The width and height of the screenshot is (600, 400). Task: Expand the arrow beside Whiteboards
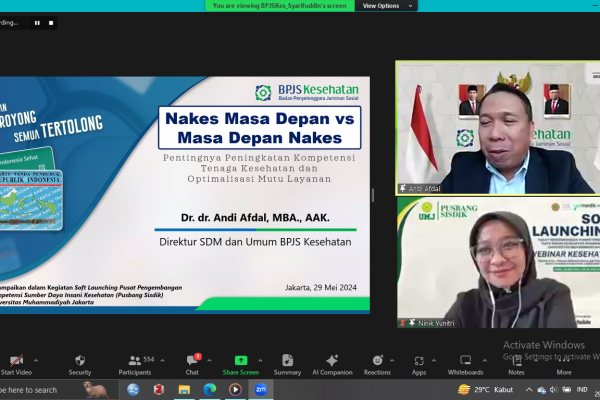tap(484, 361)
